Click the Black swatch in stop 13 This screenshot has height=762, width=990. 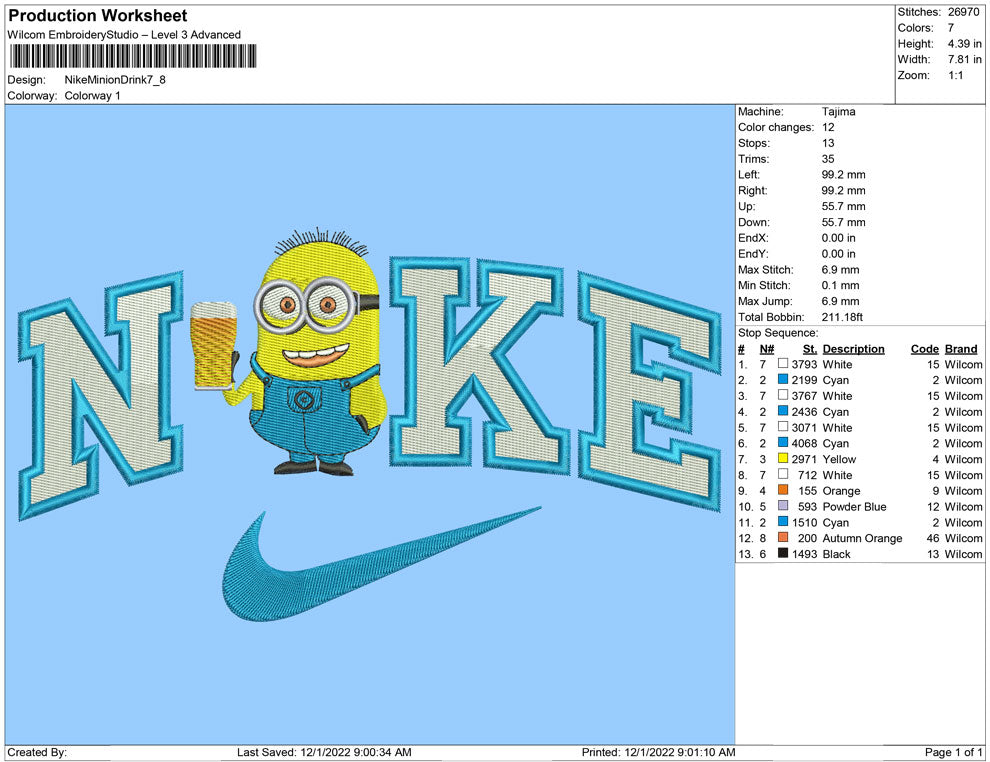point(783,554)
